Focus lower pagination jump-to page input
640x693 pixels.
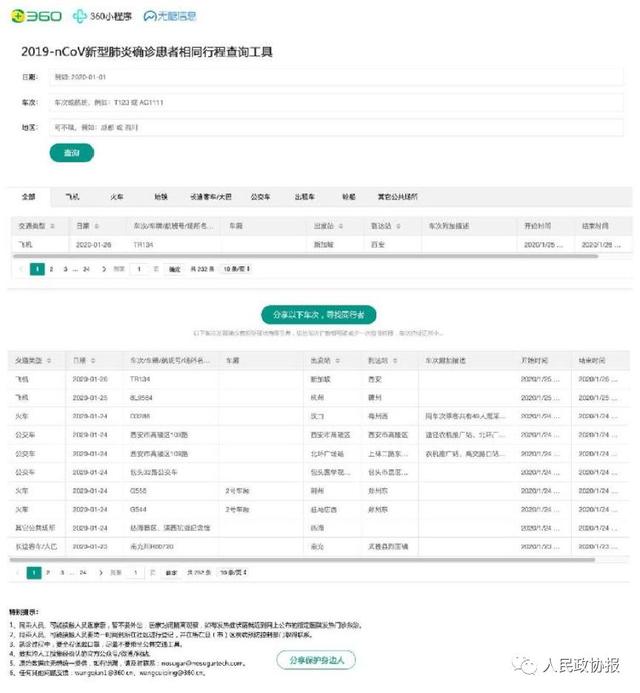[x=136, y=573]
